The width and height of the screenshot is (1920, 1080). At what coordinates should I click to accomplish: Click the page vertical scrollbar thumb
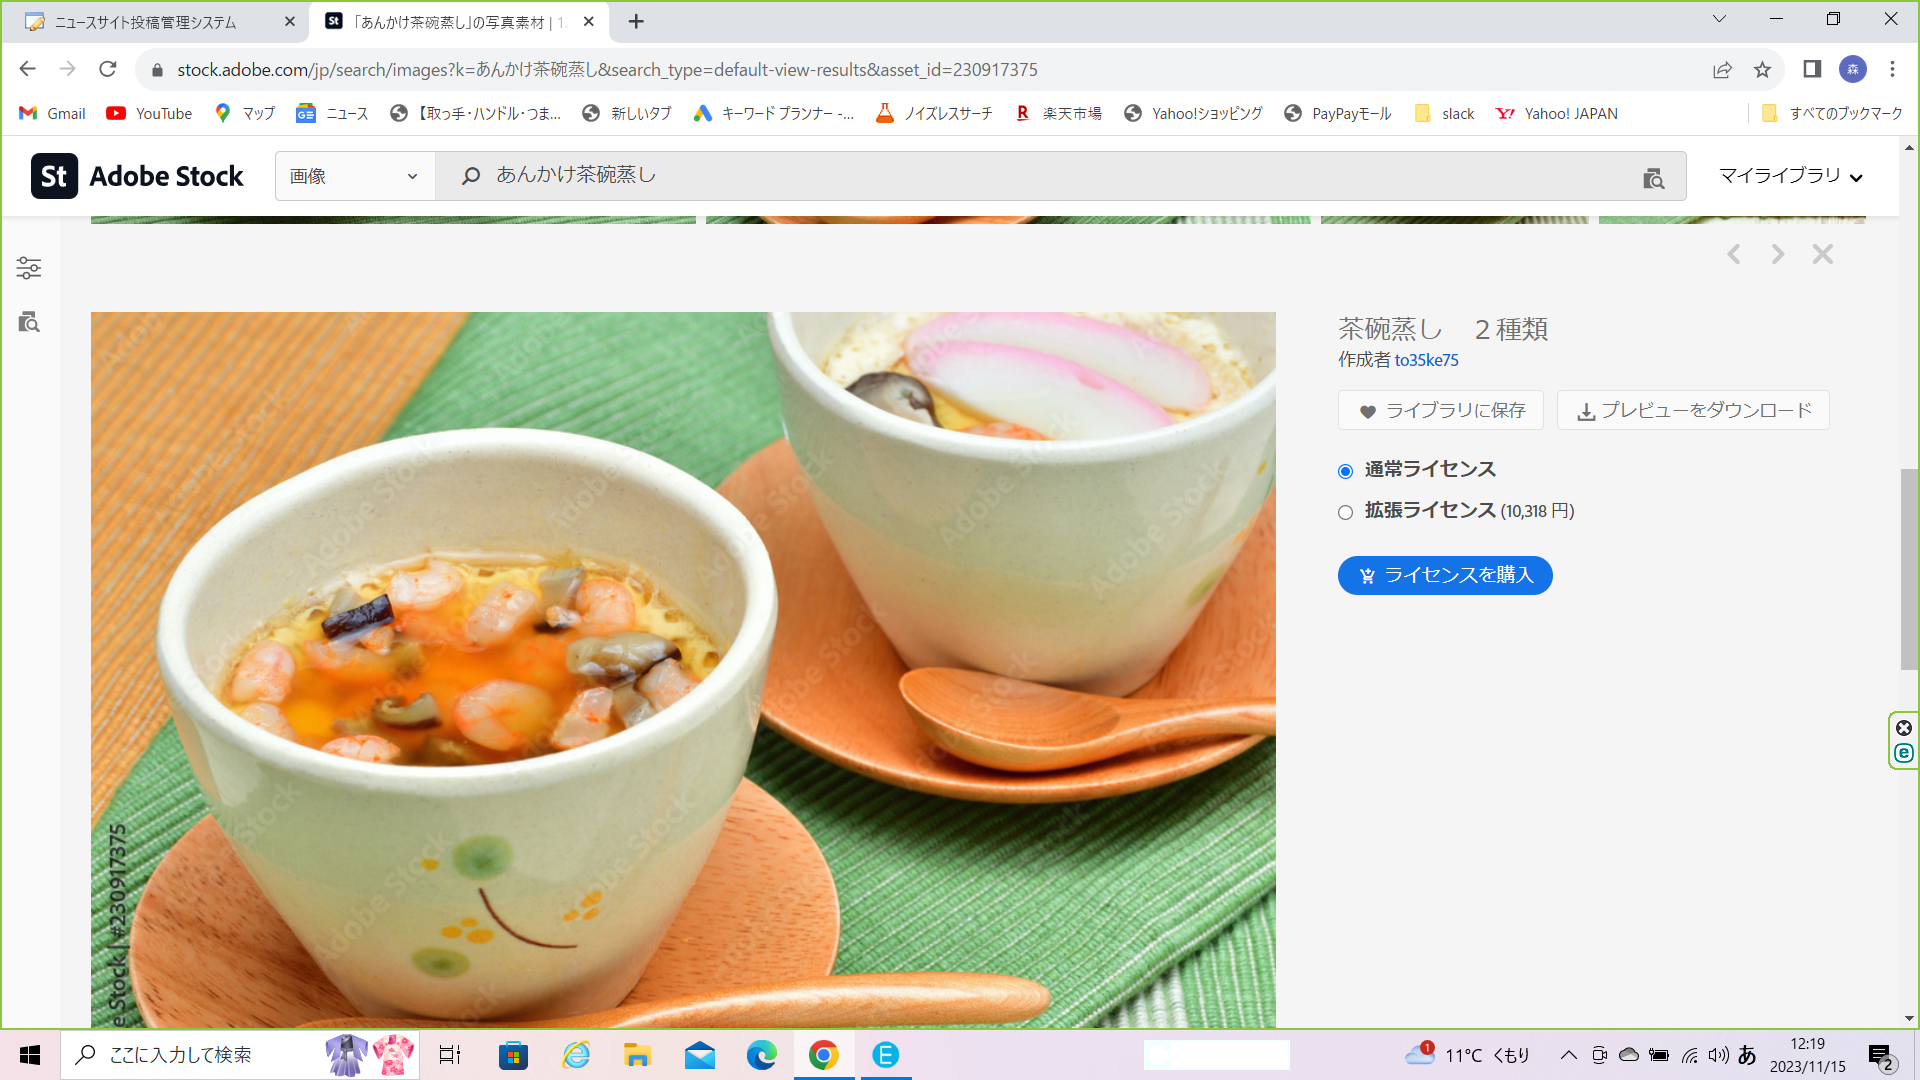pos(1909,569)
